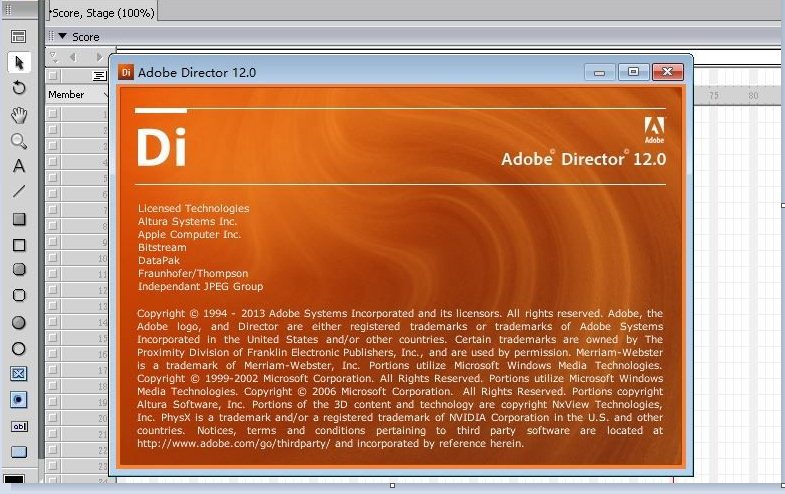Click the sprite label alignment icon above Member

pyautogui.click(x=99, y=76)
